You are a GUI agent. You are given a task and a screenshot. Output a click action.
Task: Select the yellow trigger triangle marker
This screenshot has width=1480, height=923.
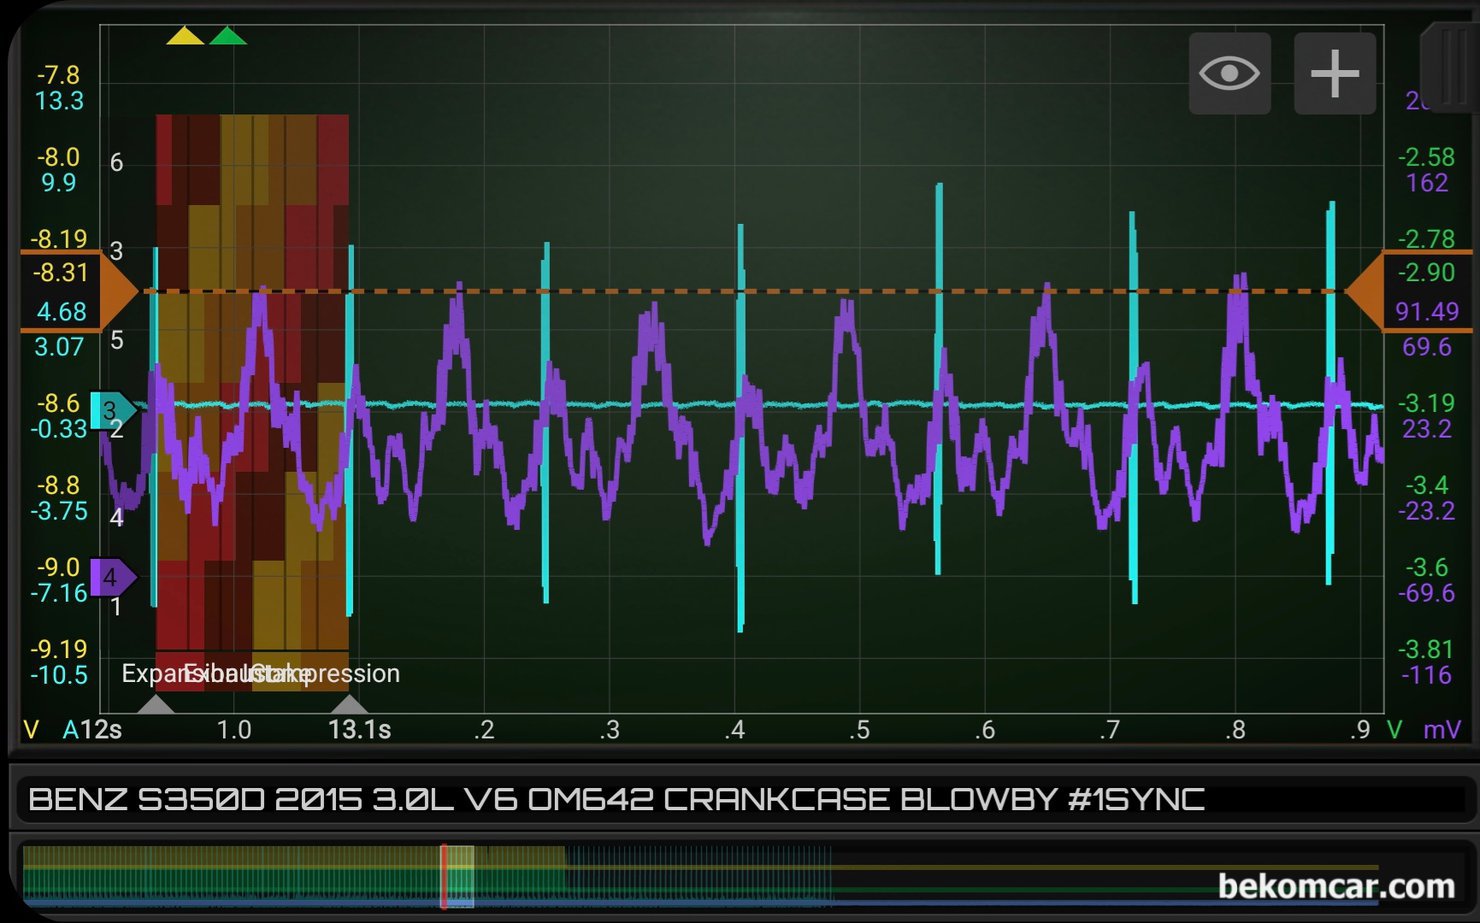point(185,36)
